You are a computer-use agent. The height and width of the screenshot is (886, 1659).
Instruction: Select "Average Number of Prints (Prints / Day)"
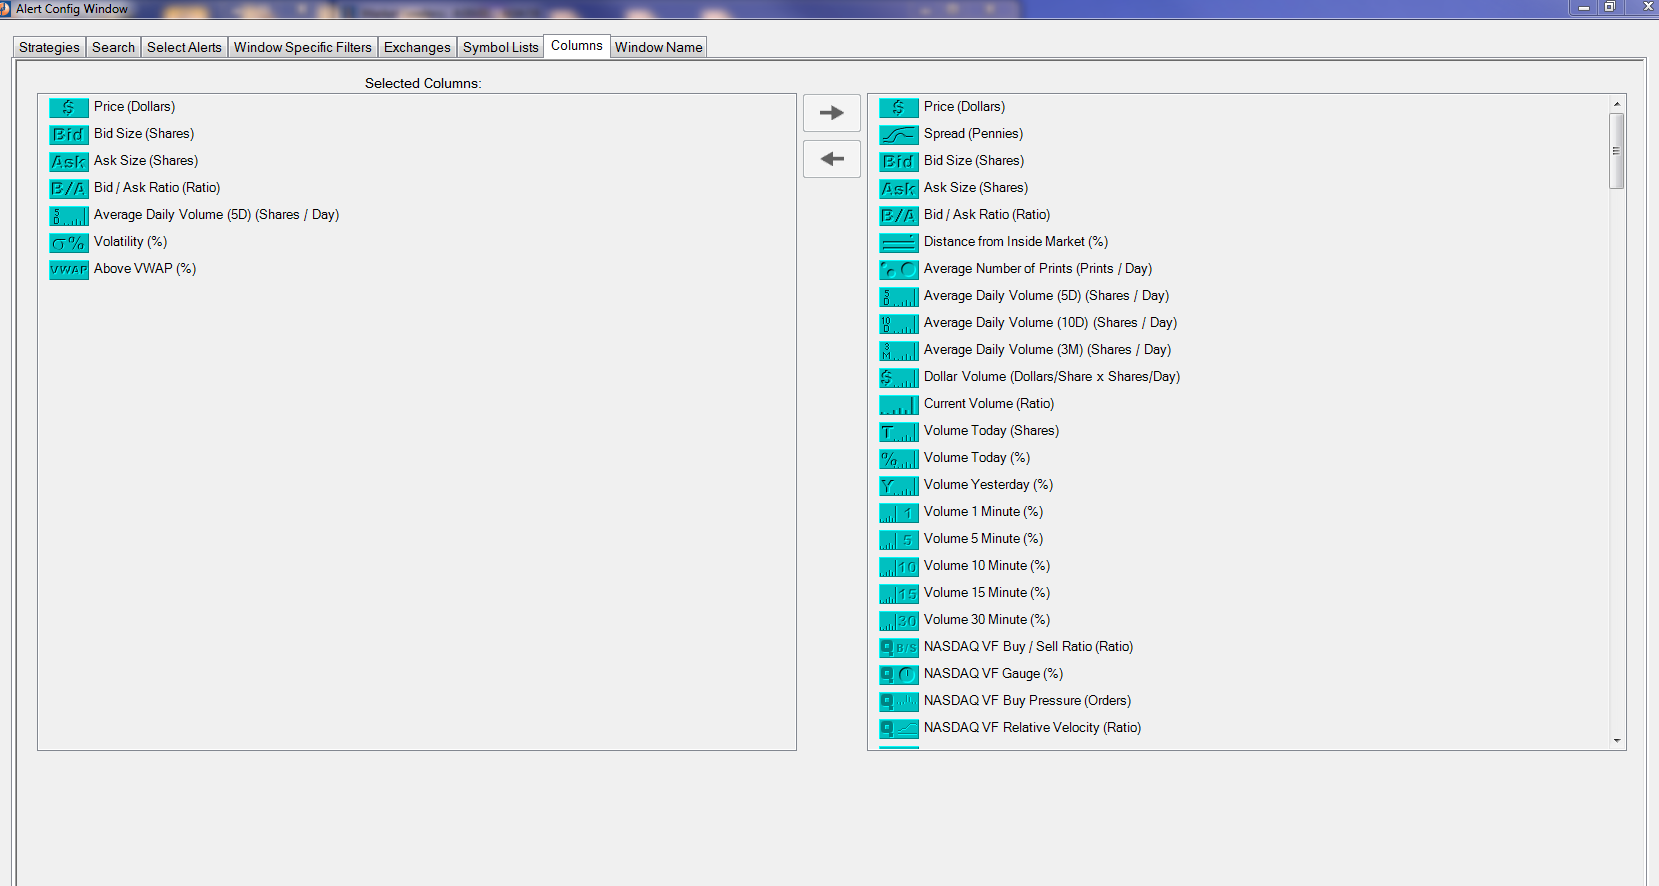click(1038, 269)
